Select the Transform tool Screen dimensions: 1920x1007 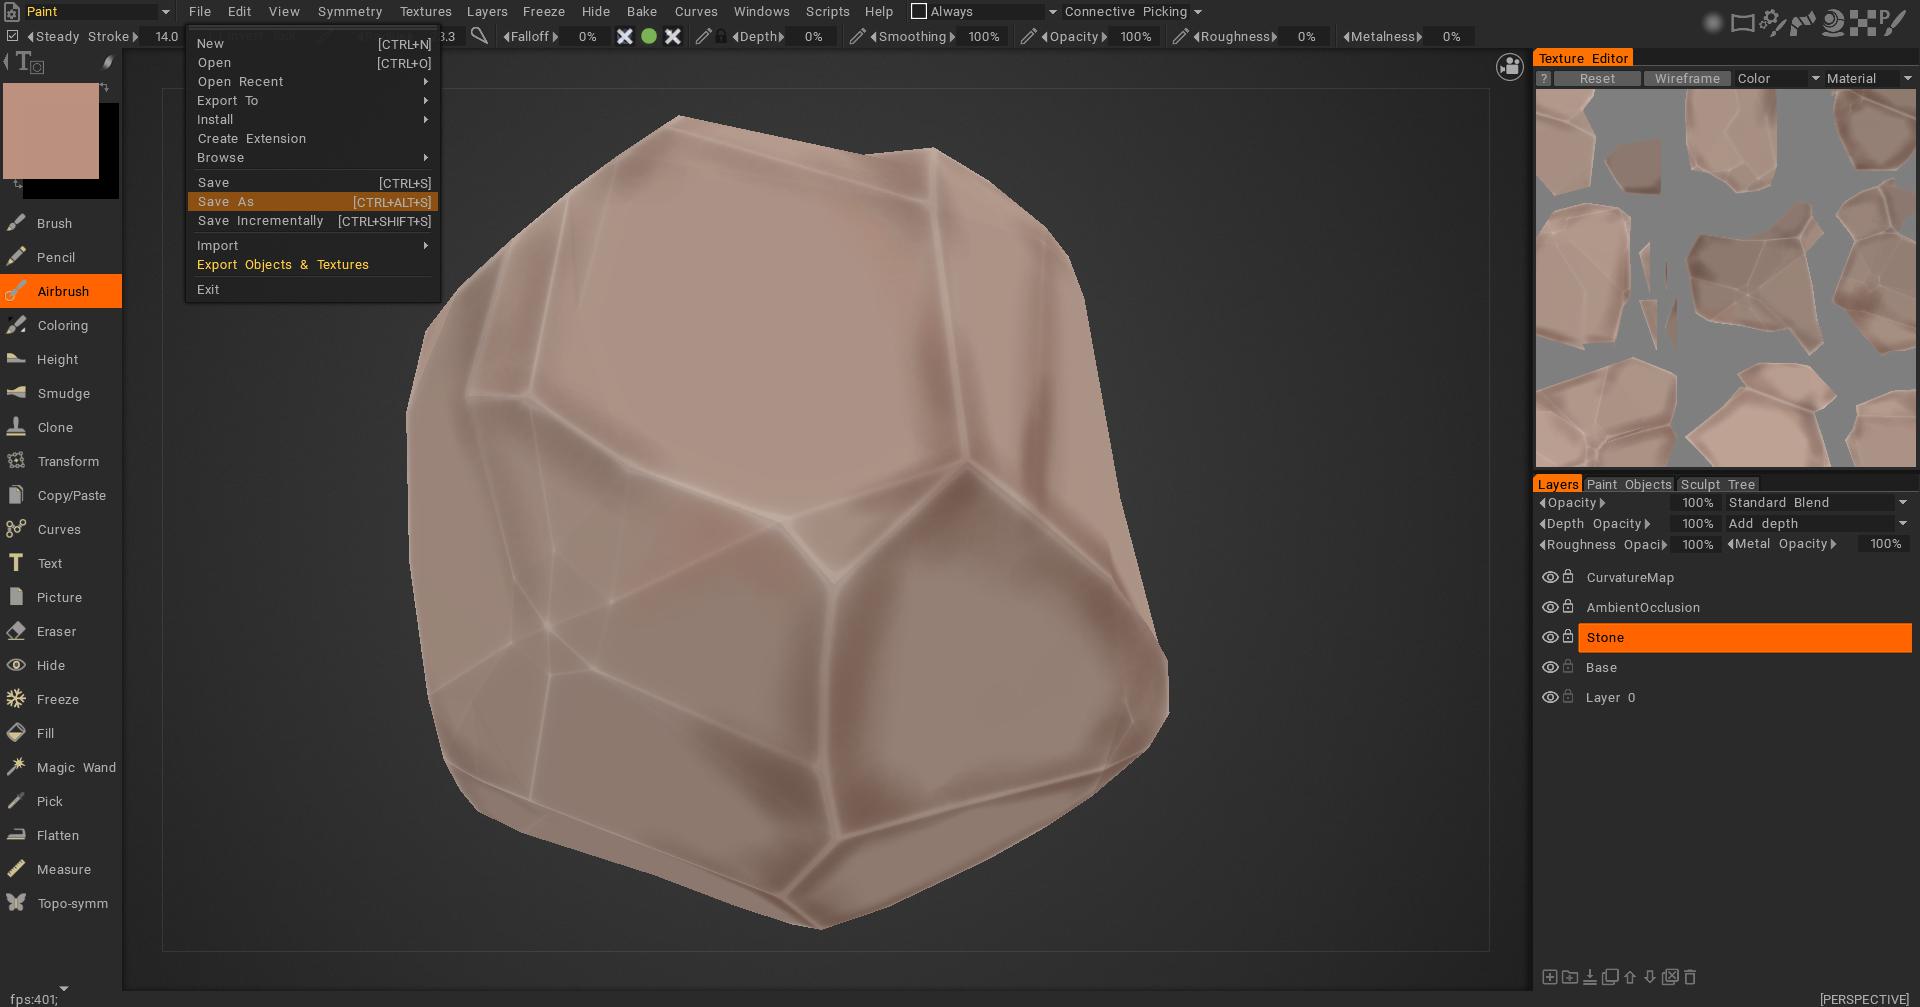[61, 461]
